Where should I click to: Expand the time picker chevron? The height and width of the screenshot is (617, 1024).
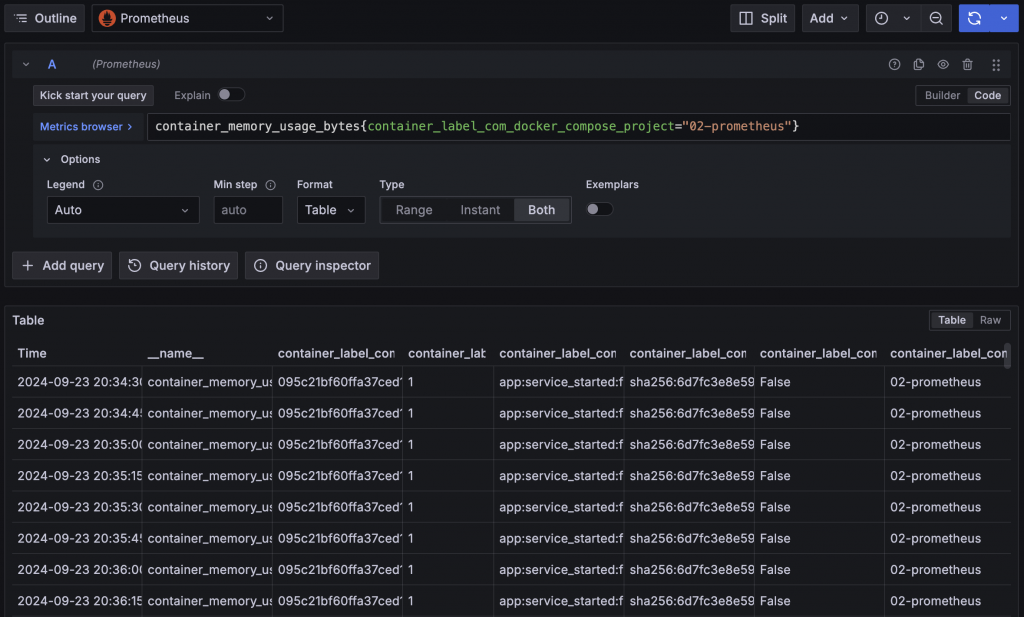906,18
